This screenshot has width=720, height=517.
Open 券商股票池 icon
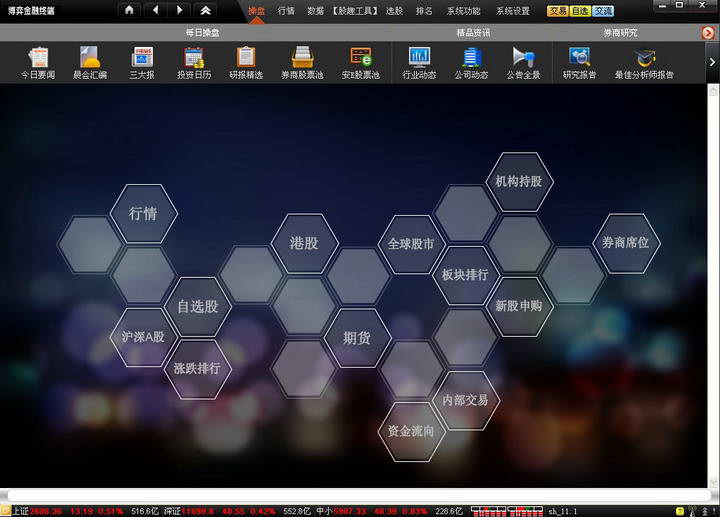point(302,58)
